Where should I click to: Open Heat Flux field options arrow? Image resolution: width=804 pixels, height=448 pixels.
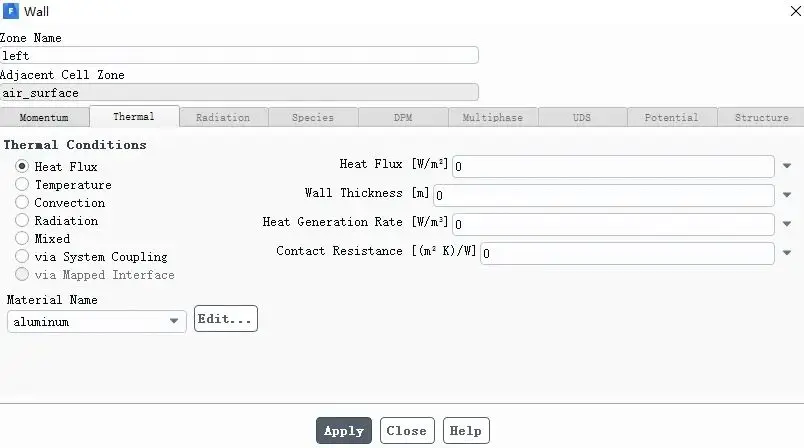click(x=787, y=166)
